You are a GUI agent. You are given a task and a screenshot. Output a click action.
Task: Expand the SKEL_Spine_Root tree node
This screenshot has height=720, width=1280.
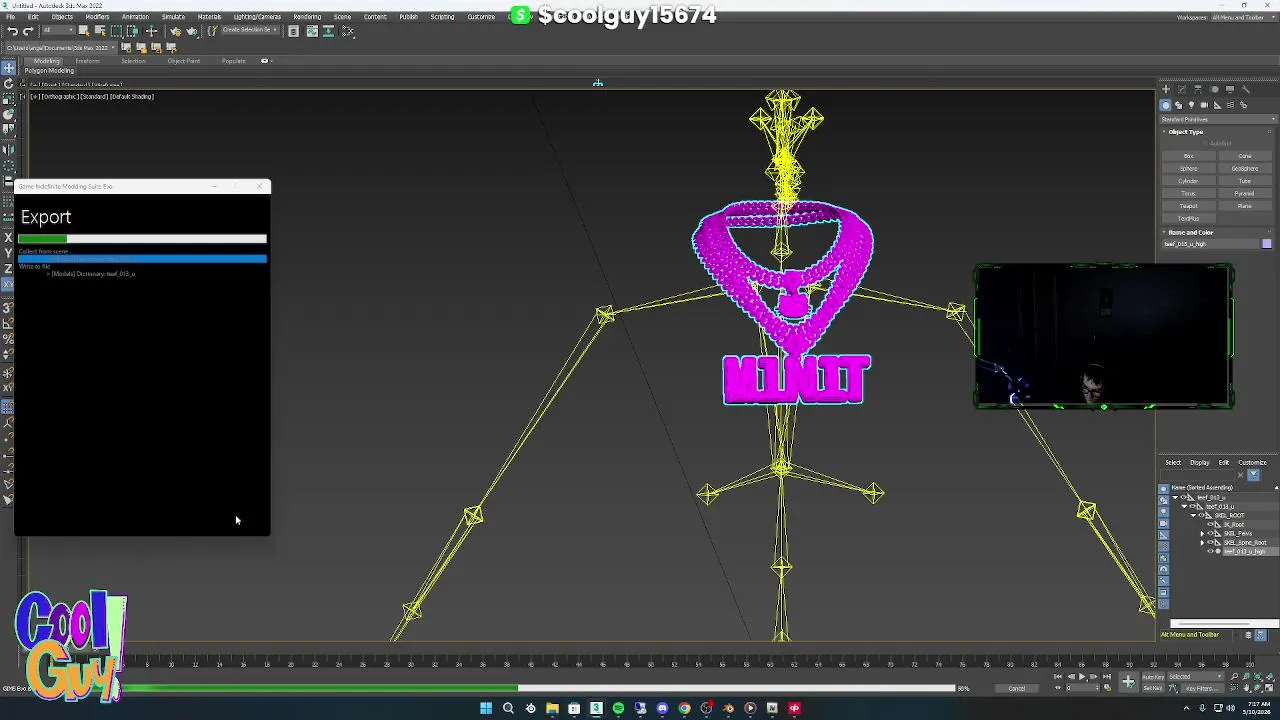[1202, 543]
